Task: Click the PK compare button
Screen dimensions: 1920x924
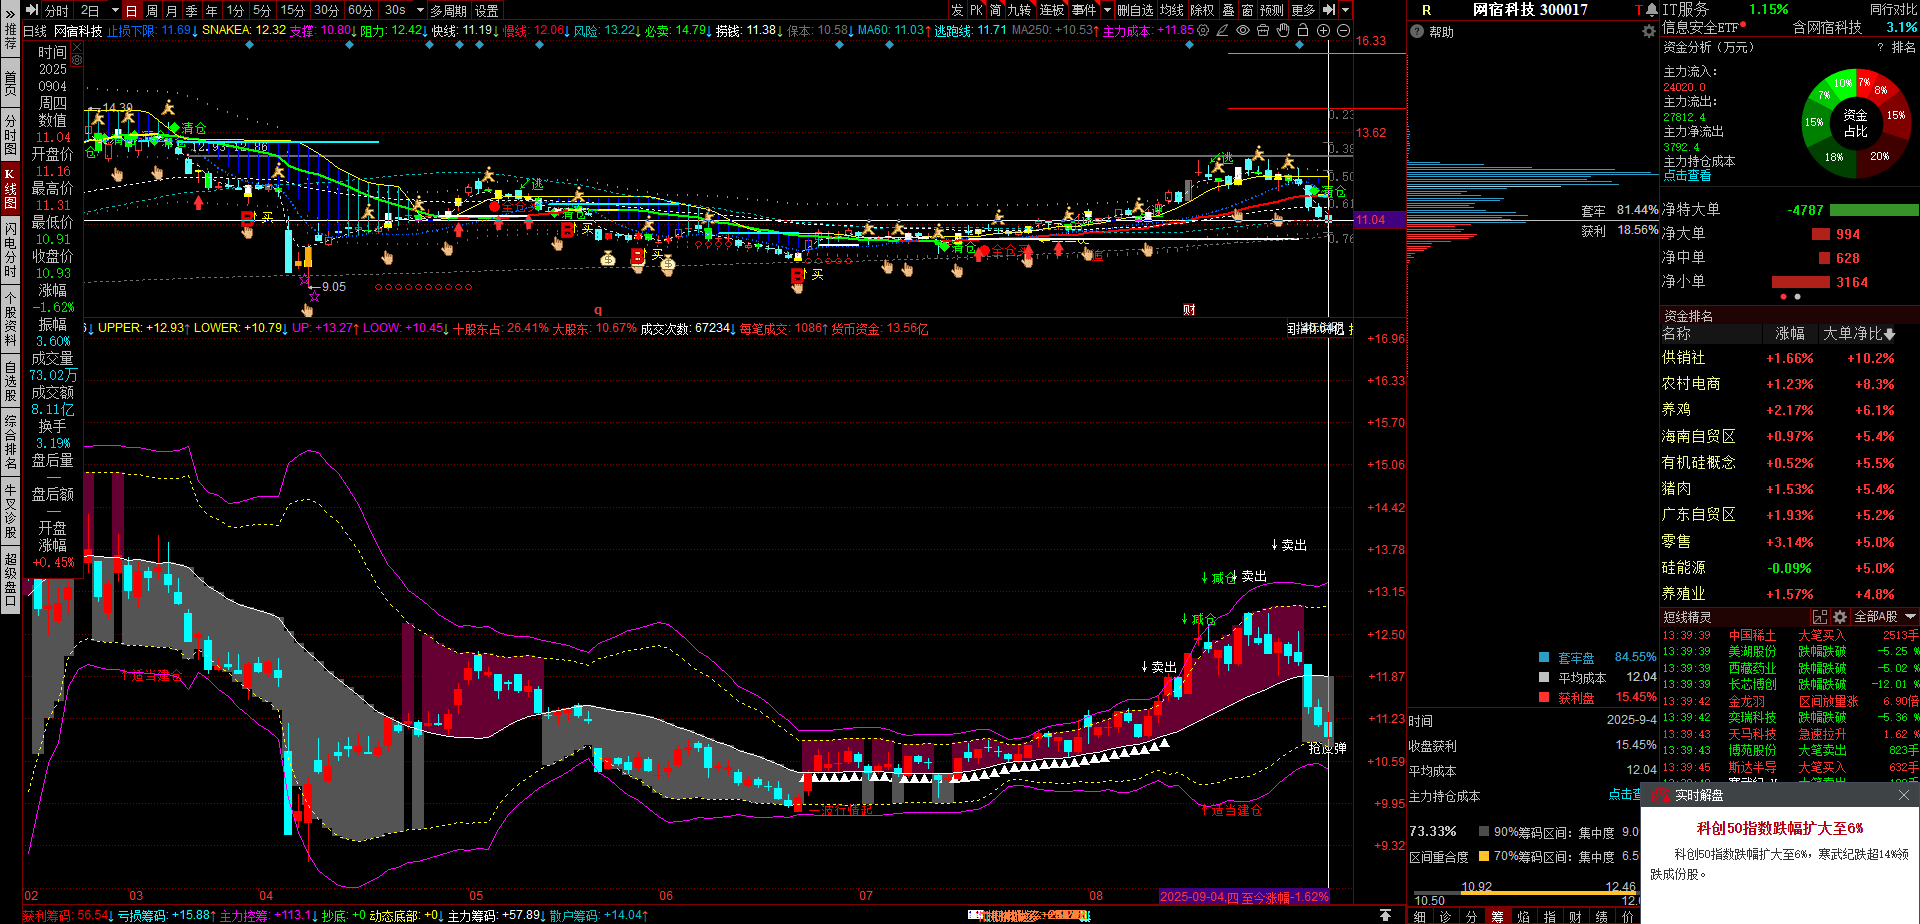Action: (976, 10)
